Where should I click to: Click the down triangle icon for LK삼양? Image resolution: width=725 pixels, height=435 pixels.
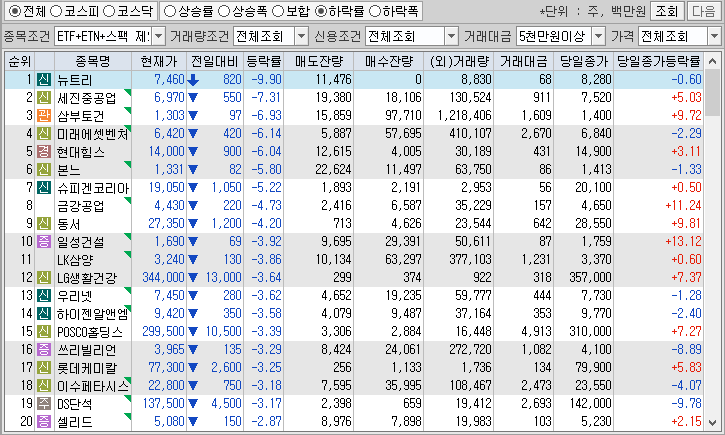193,260
